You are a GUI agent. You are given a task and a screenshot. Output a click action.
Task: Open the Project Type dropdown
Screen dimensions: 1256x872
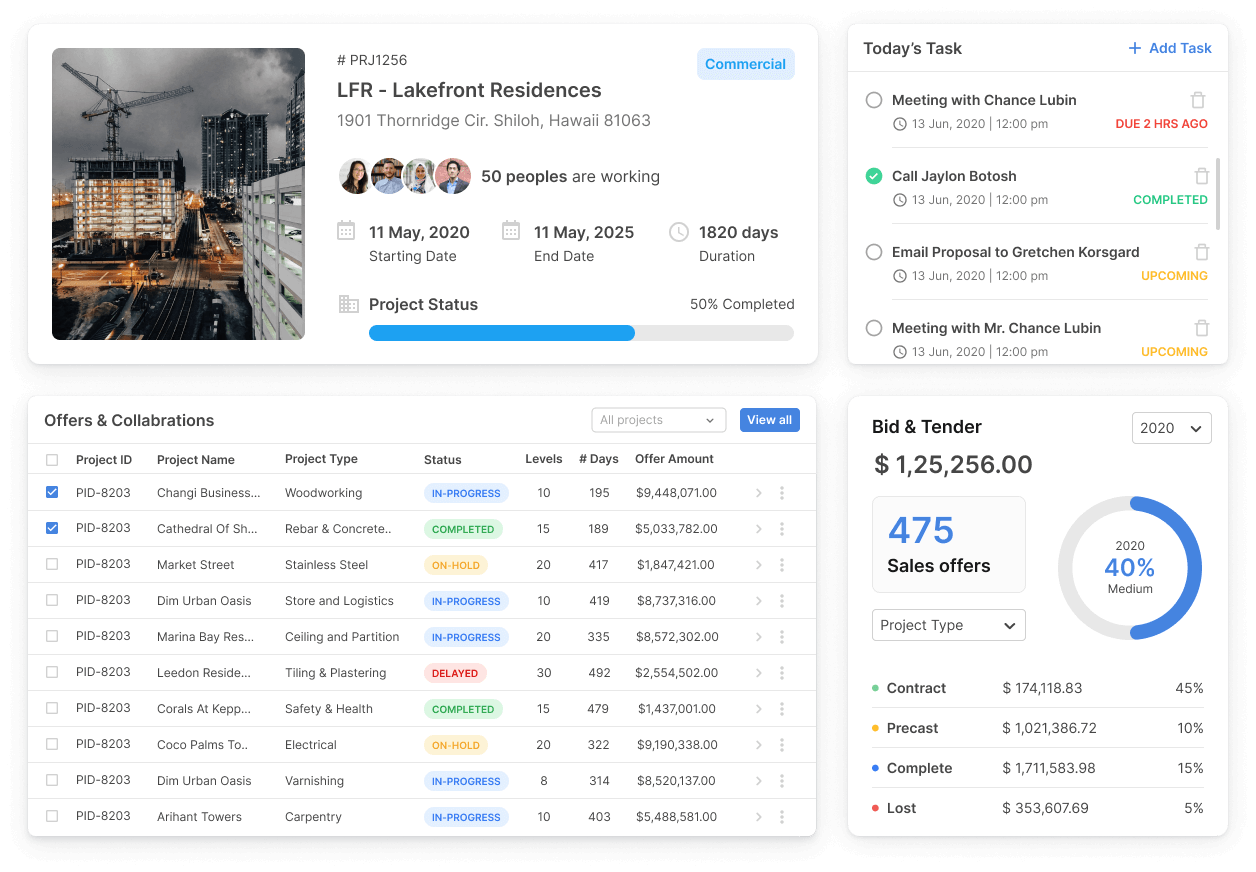[948, 625]
